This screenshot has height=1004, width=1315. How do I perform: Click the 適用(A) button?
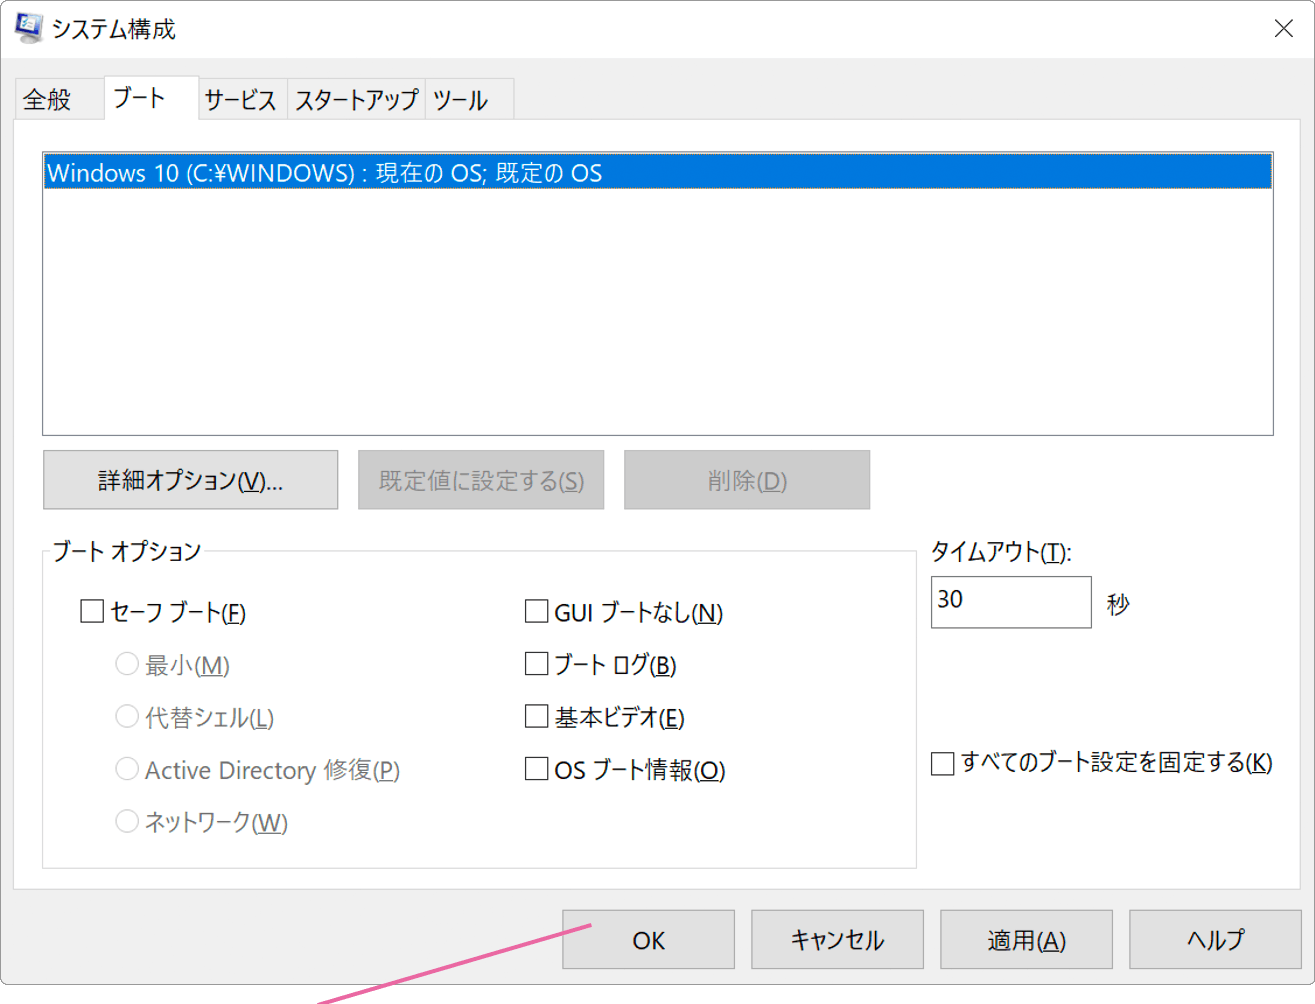click(1026, 940)
